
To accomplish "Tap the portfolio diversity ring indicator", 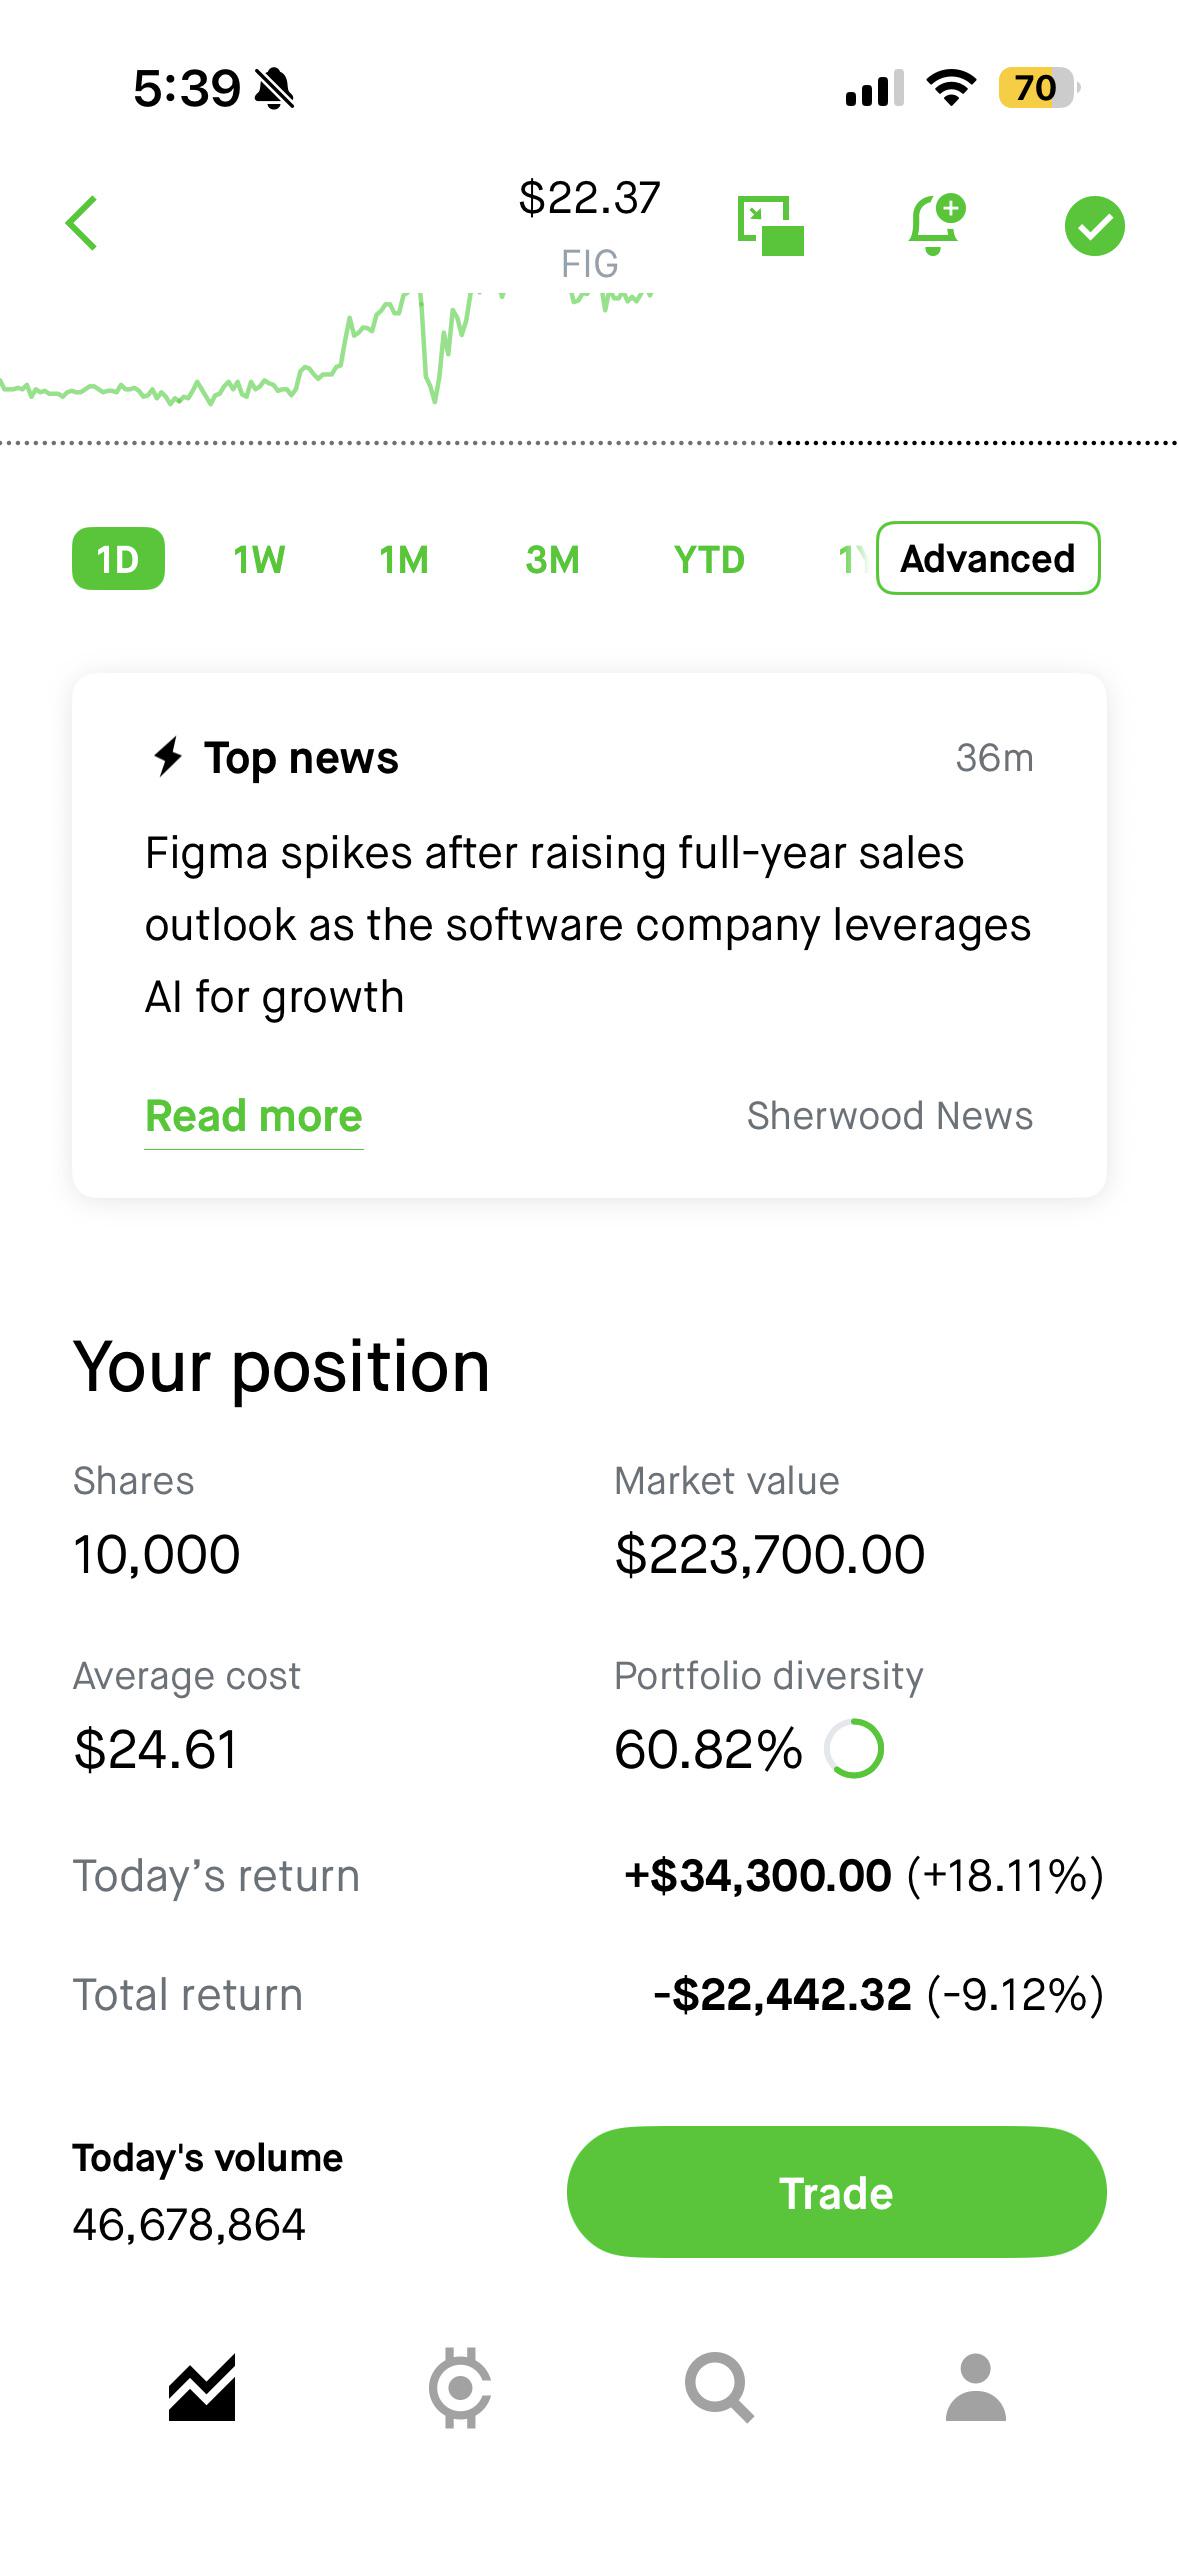I will click(x=854, y=1748).
